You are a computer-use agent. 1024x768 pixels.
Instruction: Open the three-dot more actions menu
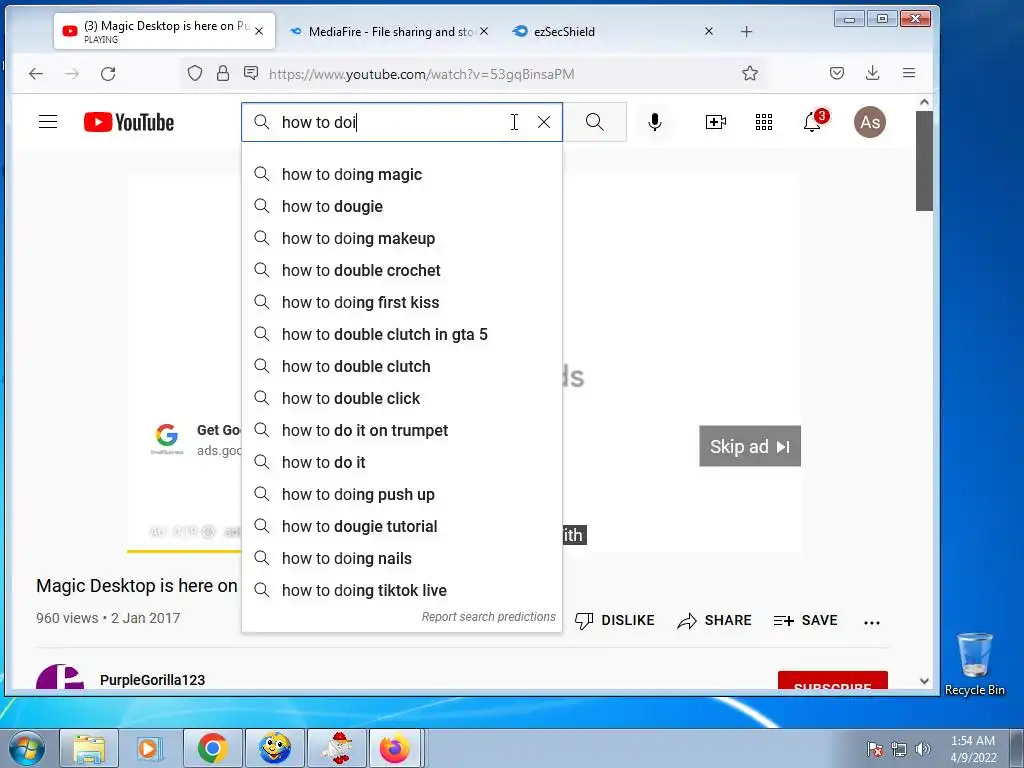point(872,622)
